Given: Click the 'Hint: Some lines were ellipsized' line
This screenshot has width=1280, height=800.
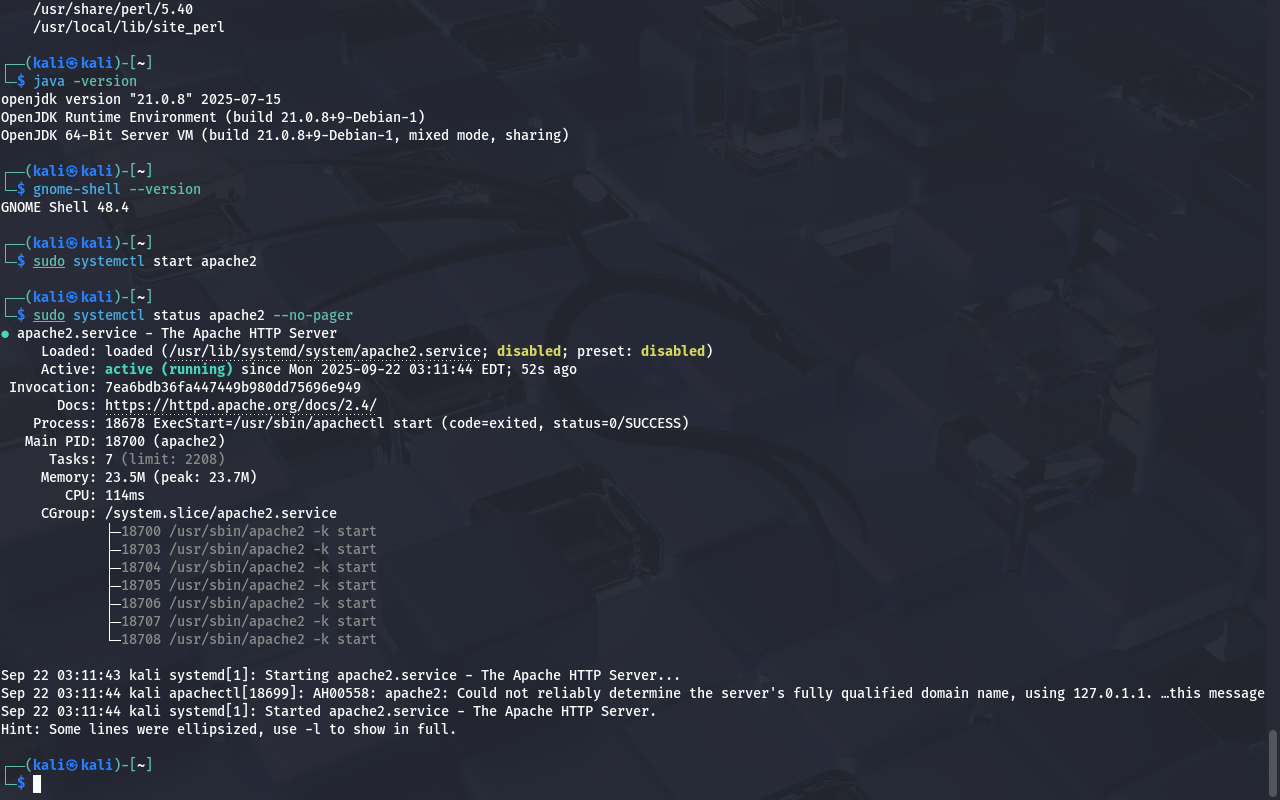Looking at the screenshot, I should coord(229,729).
